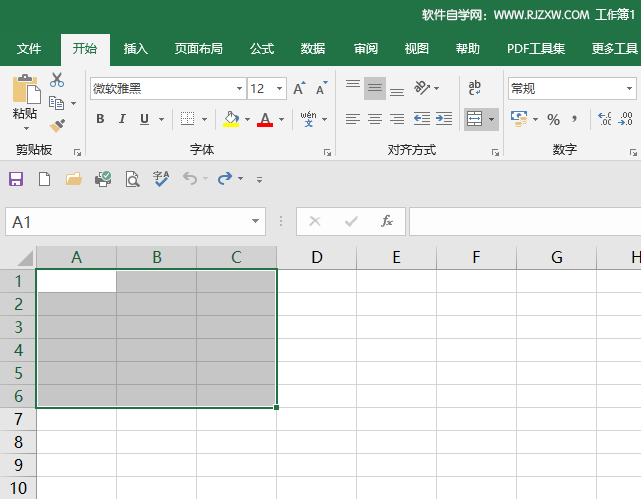Screen dimensions: 641x499
Task: Quick print icon in toolbar
Action: click(x=103, y=179)
